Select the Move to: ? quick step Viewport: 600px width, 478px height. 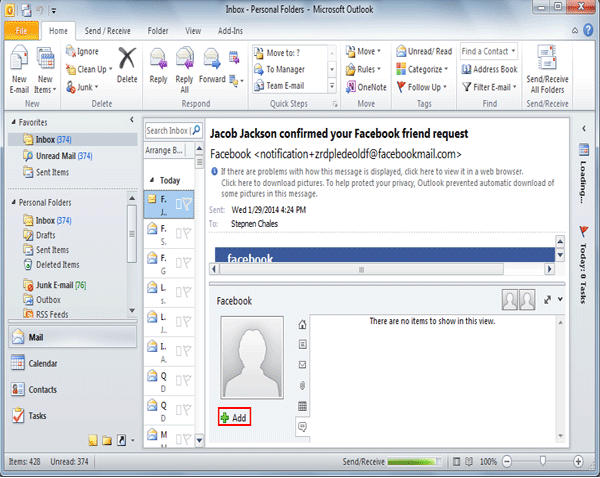[290, 53]
